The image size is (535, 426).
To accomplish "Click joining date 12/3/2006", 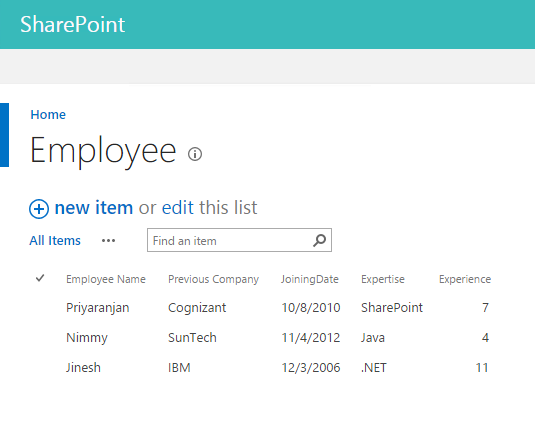I will coord(311,368).
